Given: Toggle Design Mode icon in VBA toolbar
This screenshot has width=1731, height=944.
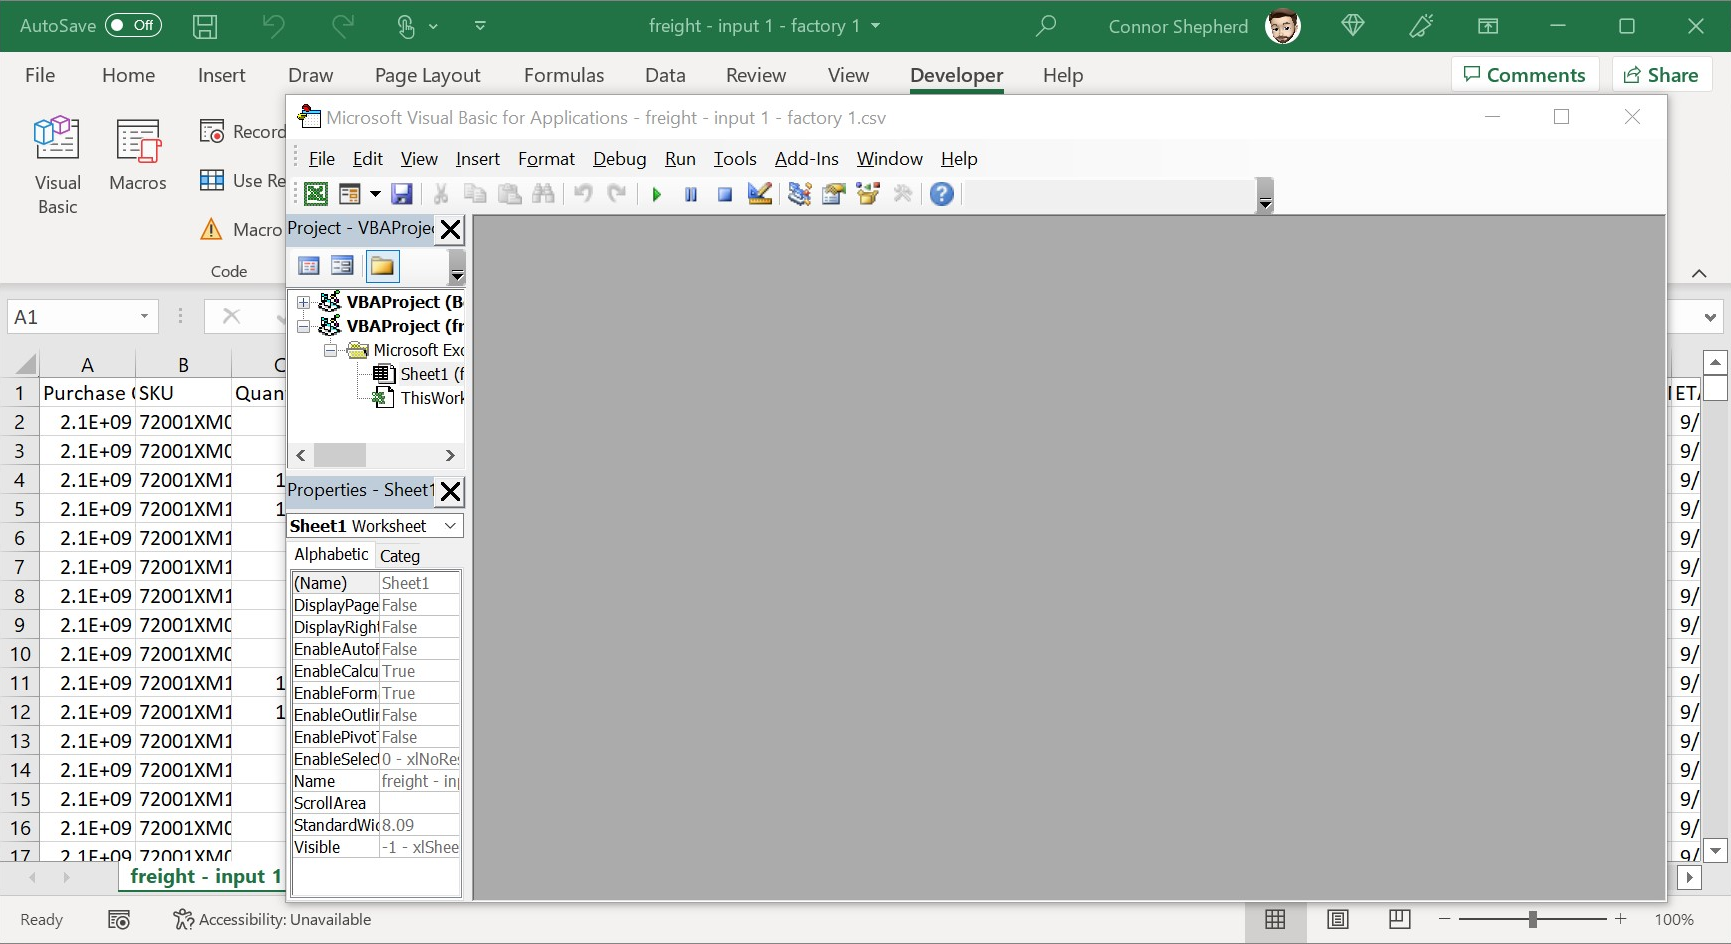Looking at the screenshot, I should (x=760, y=194).
